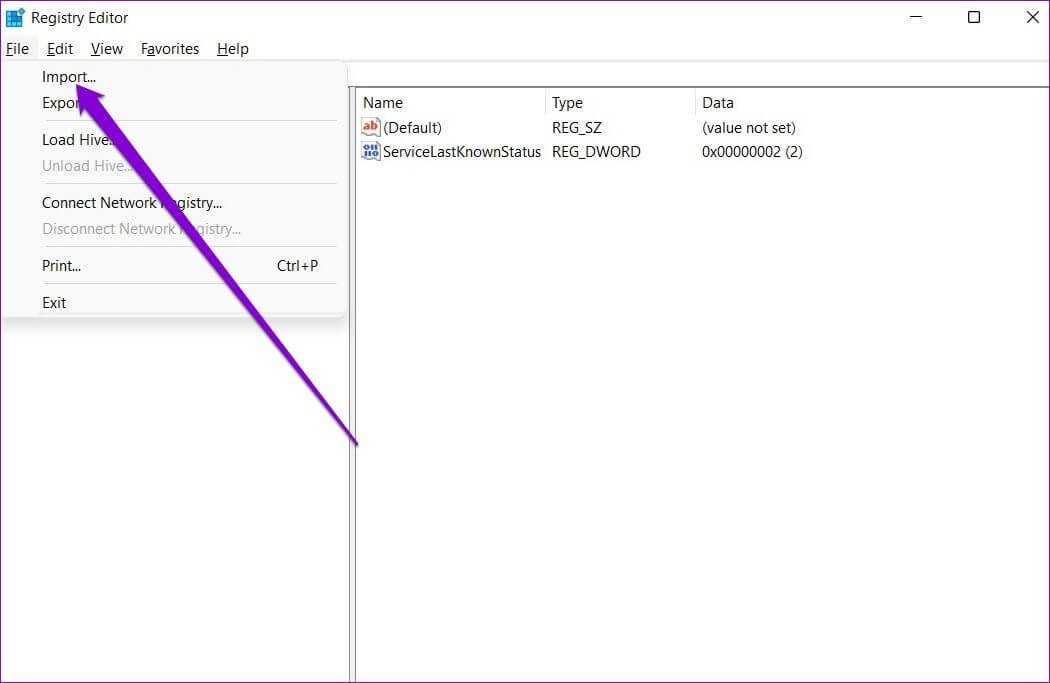1050x683 pixels.
Task: Click the ServiceLastKnownStatus DWORD icon
Action: coord(370,151)
